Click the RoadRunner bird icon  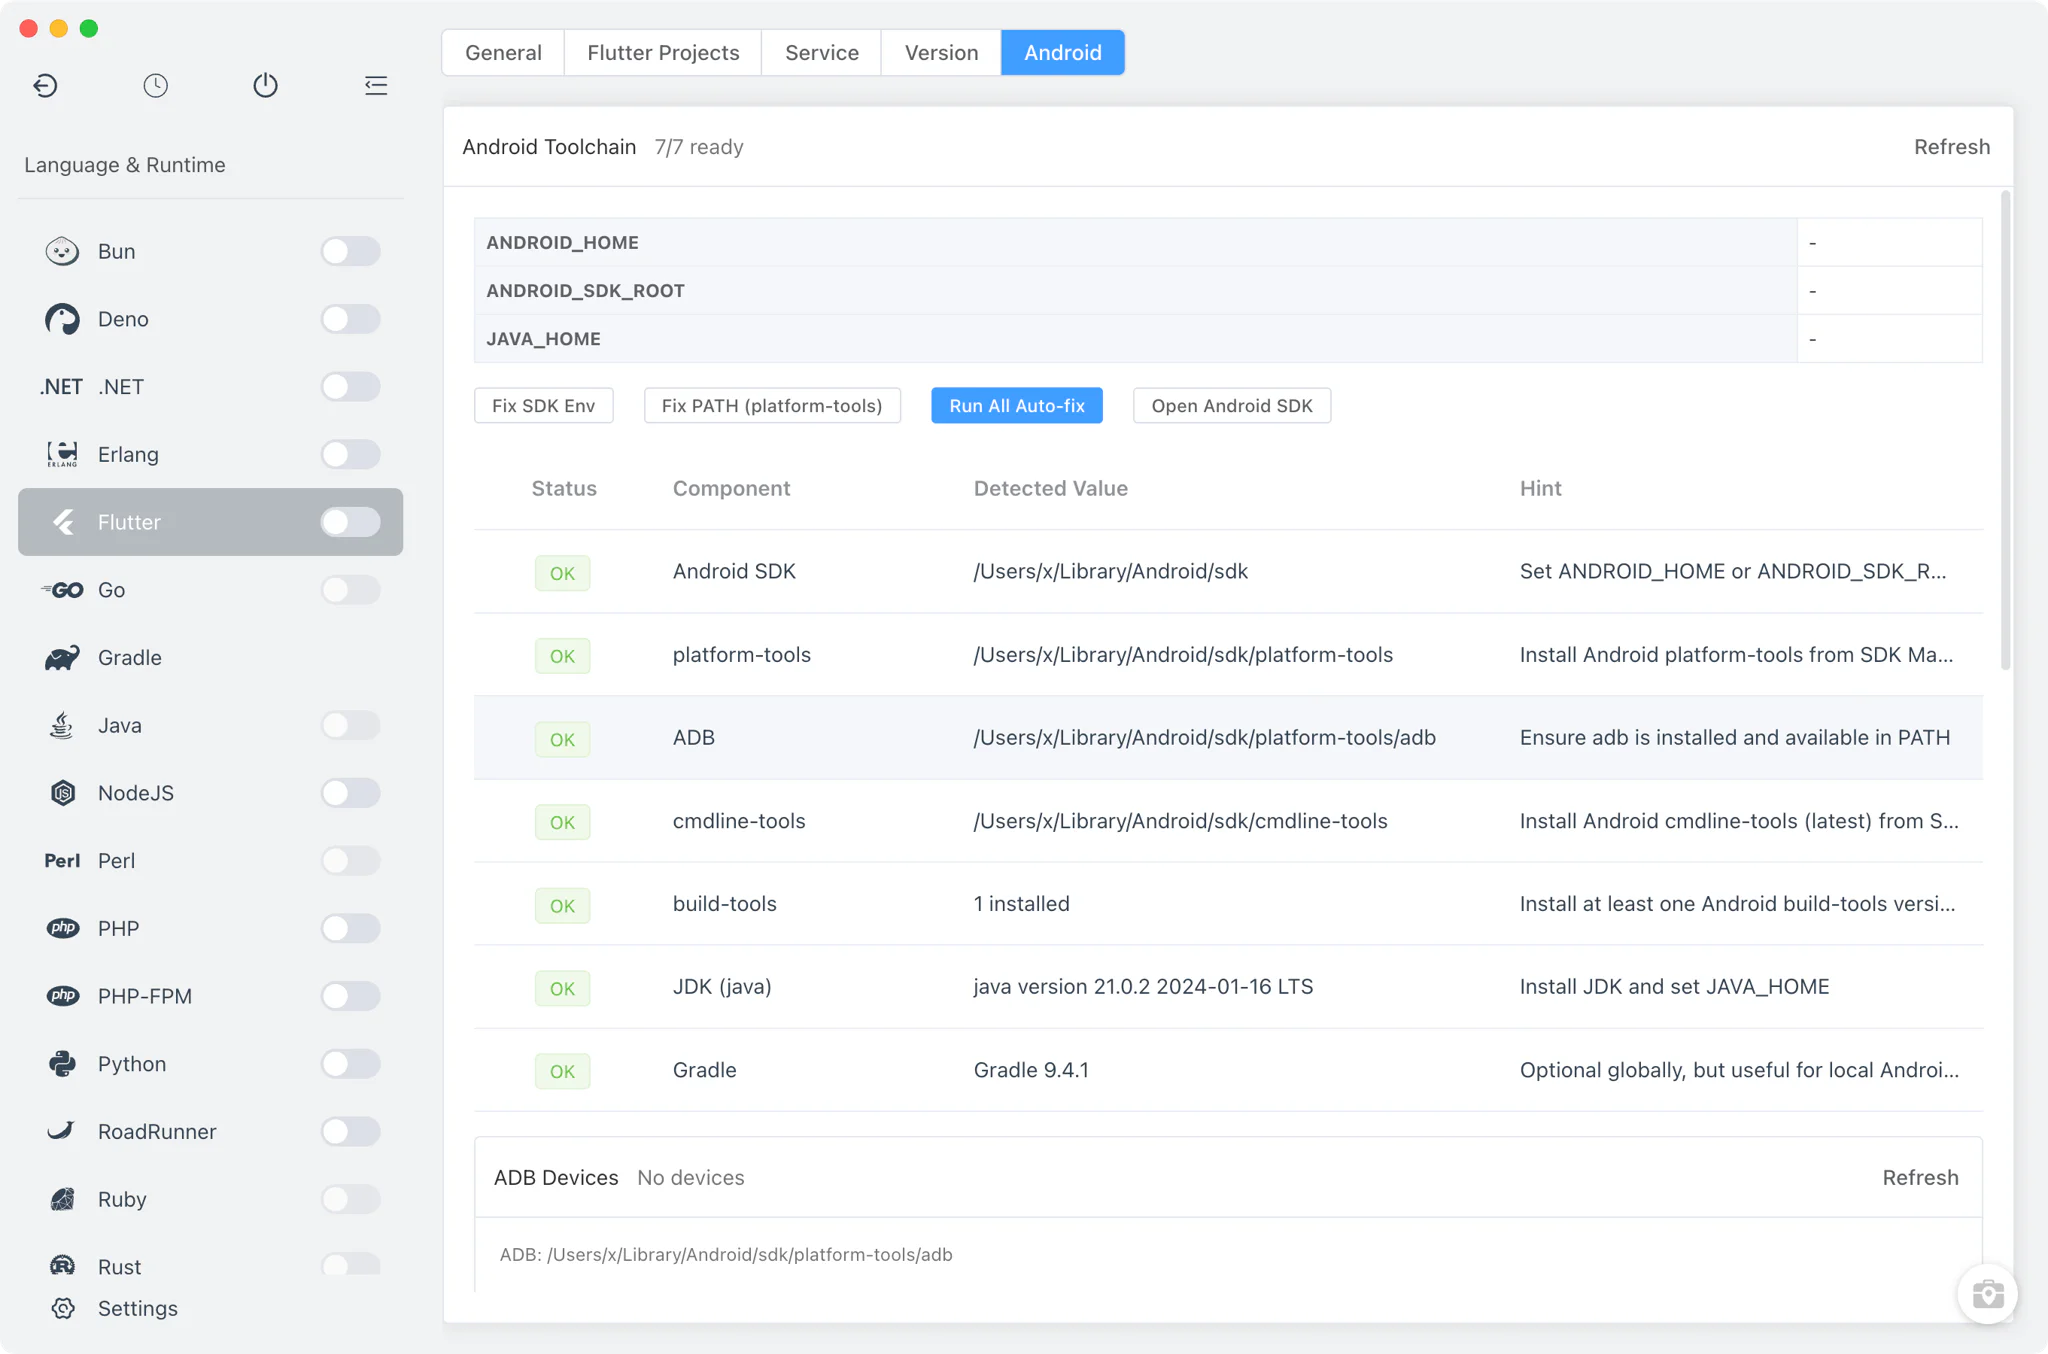62,1131
